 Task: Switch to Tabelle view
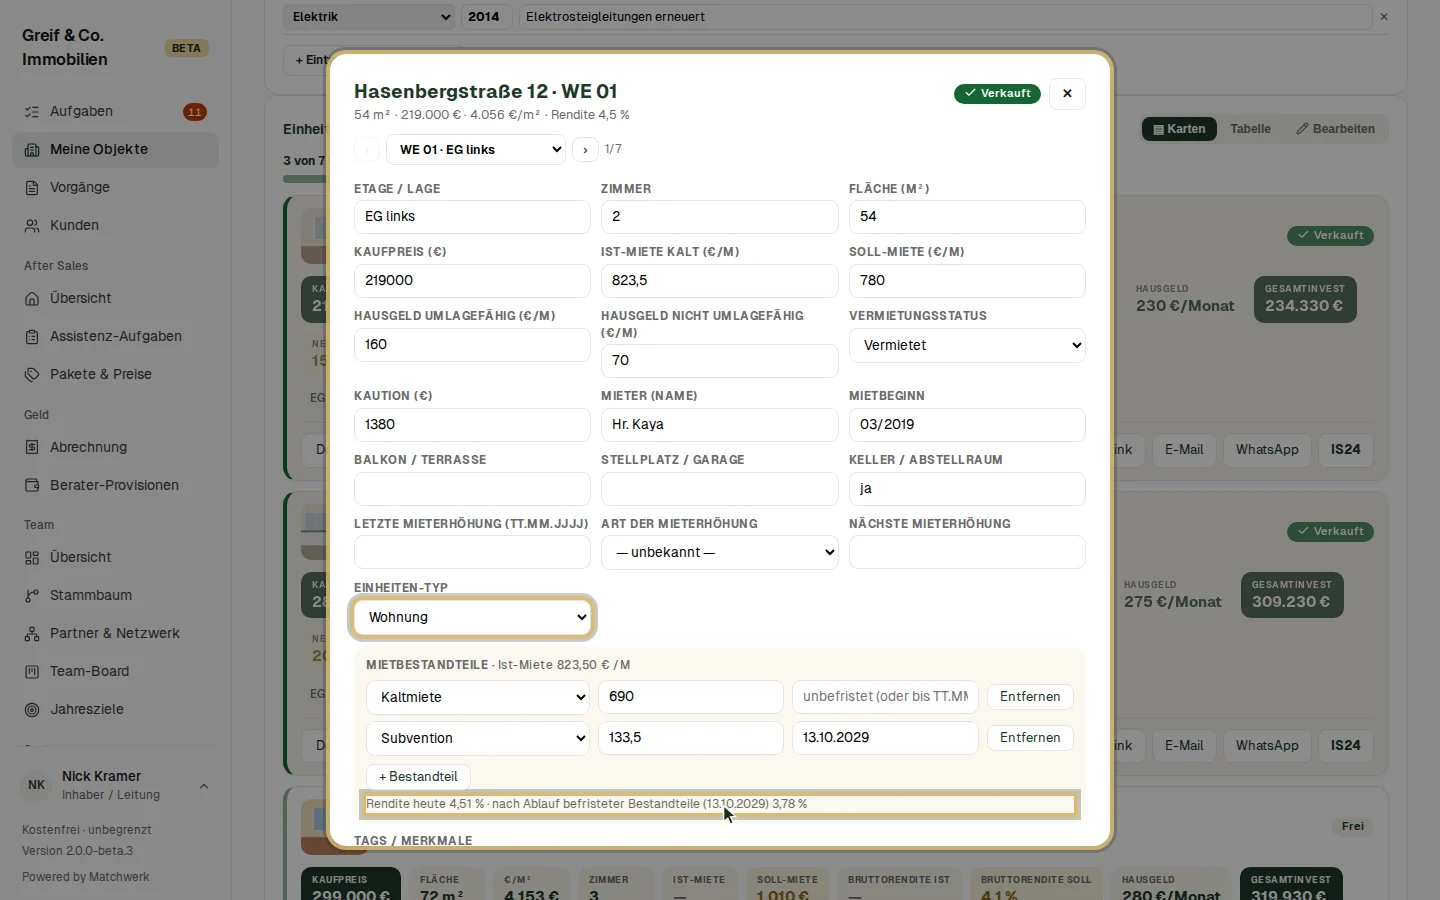[x=1250, y=129]
